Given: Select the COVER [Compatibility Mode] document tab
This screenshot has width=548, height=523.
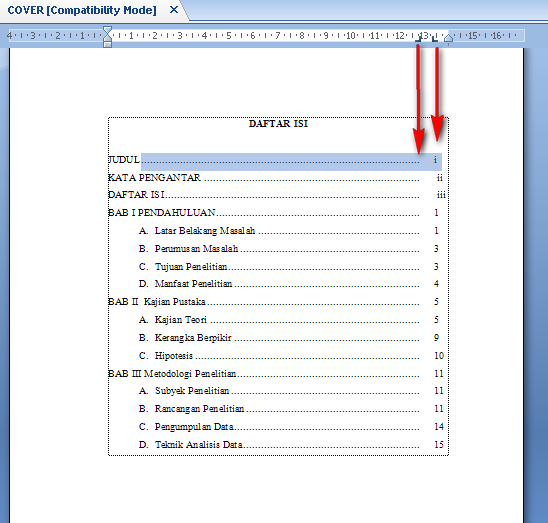Looking at the screenshot, I should tap(82, 10).
